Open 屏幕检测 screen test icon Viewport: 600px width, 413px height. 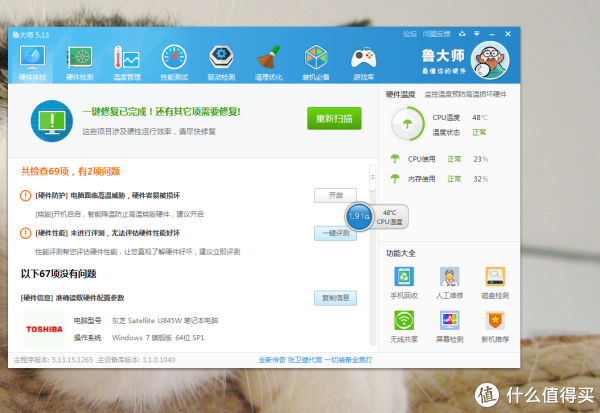pos(449,320)
